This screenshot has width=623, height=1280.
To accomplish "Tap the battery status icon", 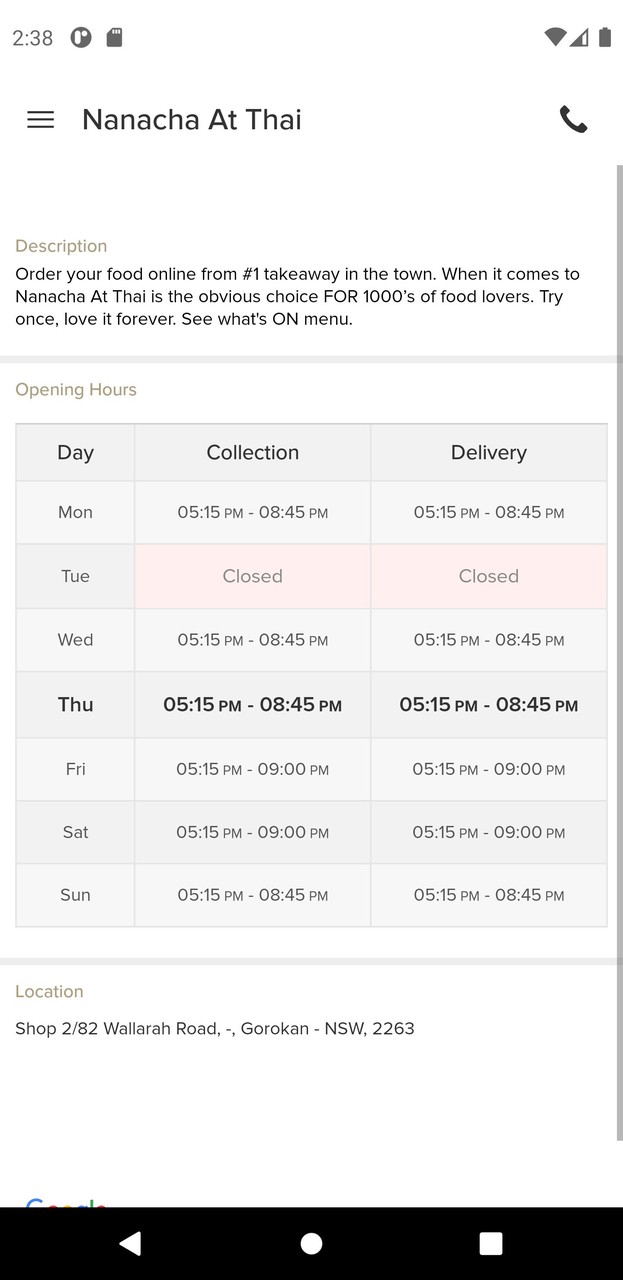I will tap(604, 38).
